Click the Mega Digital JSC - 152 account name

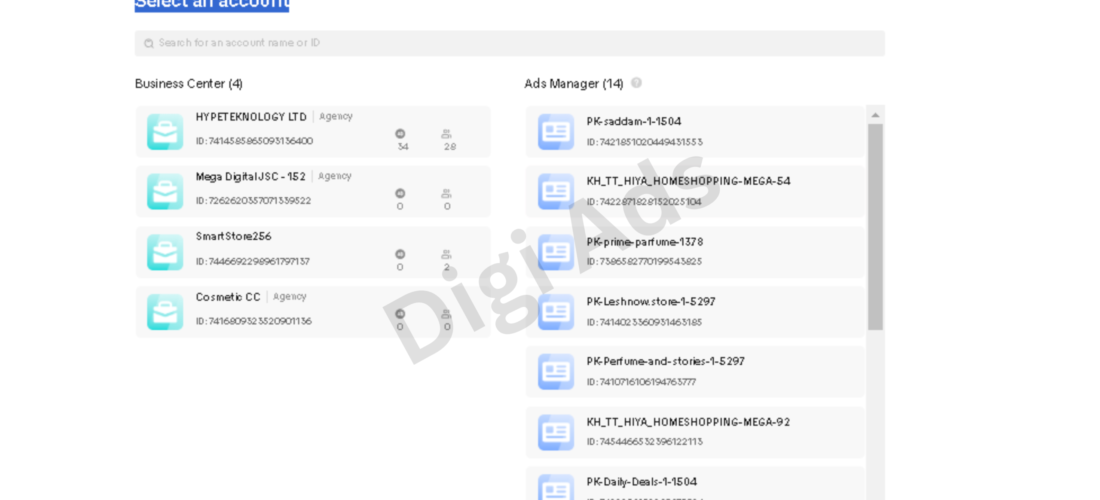pos(250,177)
